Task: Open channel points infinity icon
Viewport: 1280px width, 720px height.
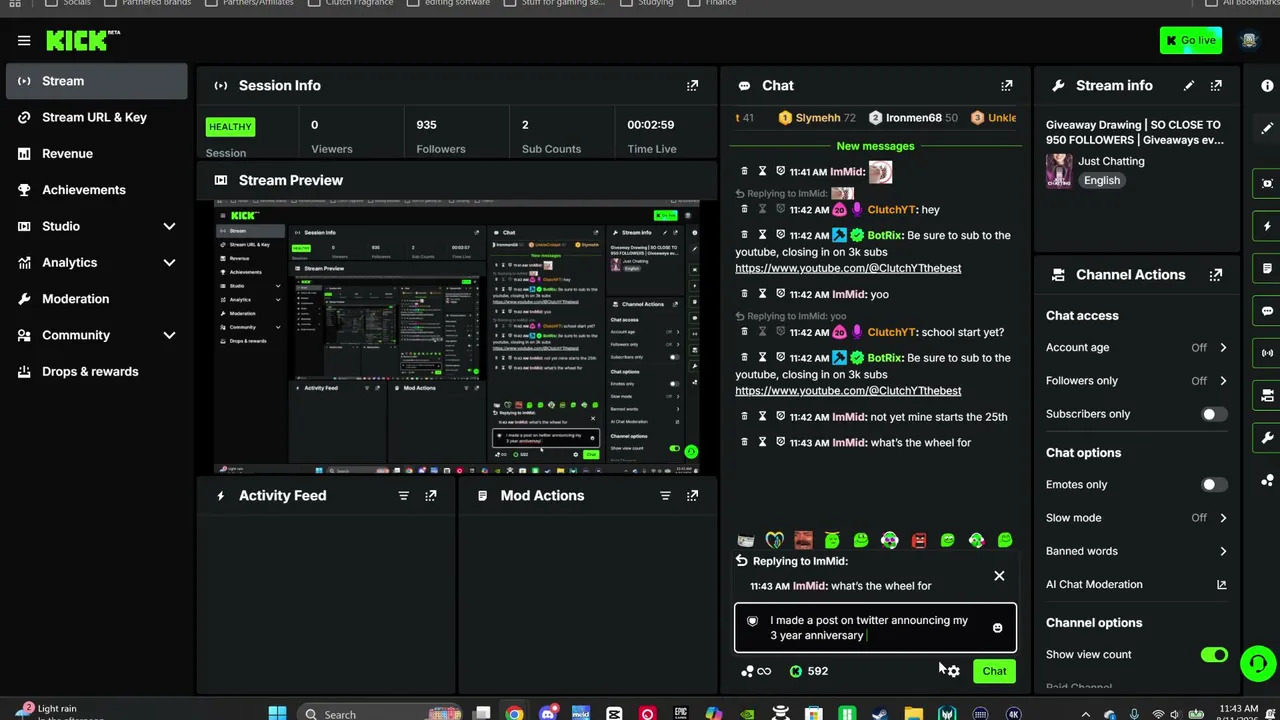Action: (x=764, y=671)
